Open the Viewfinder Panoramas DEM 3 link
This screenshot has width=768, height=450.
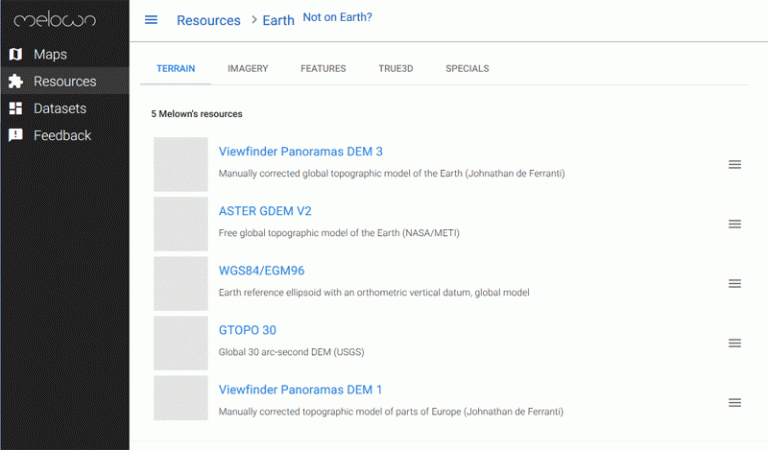tap(300, 151)
